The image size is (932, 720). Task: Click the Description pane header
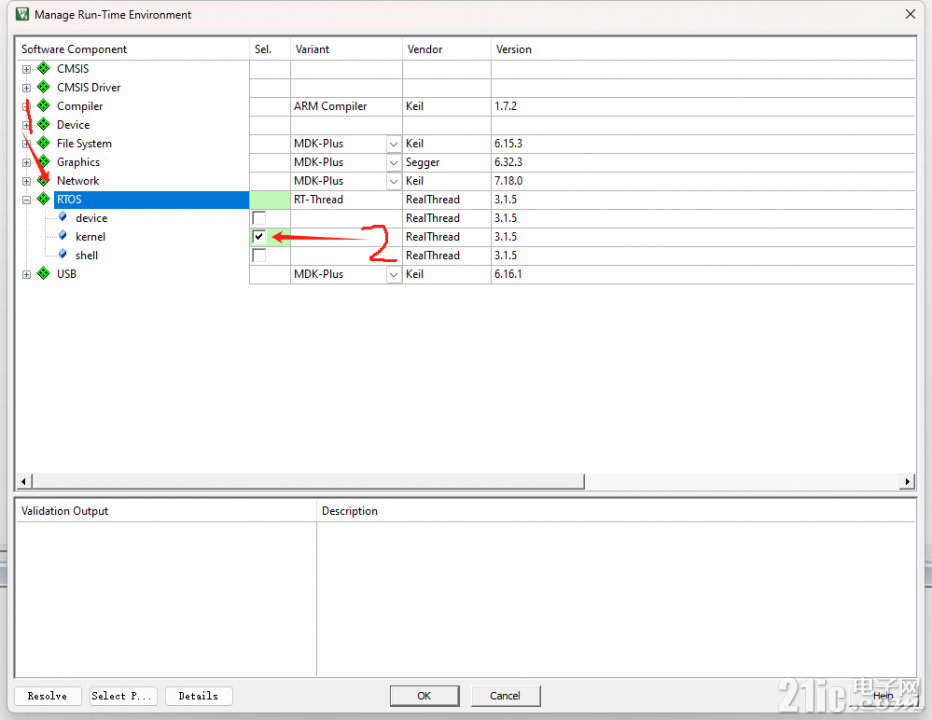coord(616,511)
